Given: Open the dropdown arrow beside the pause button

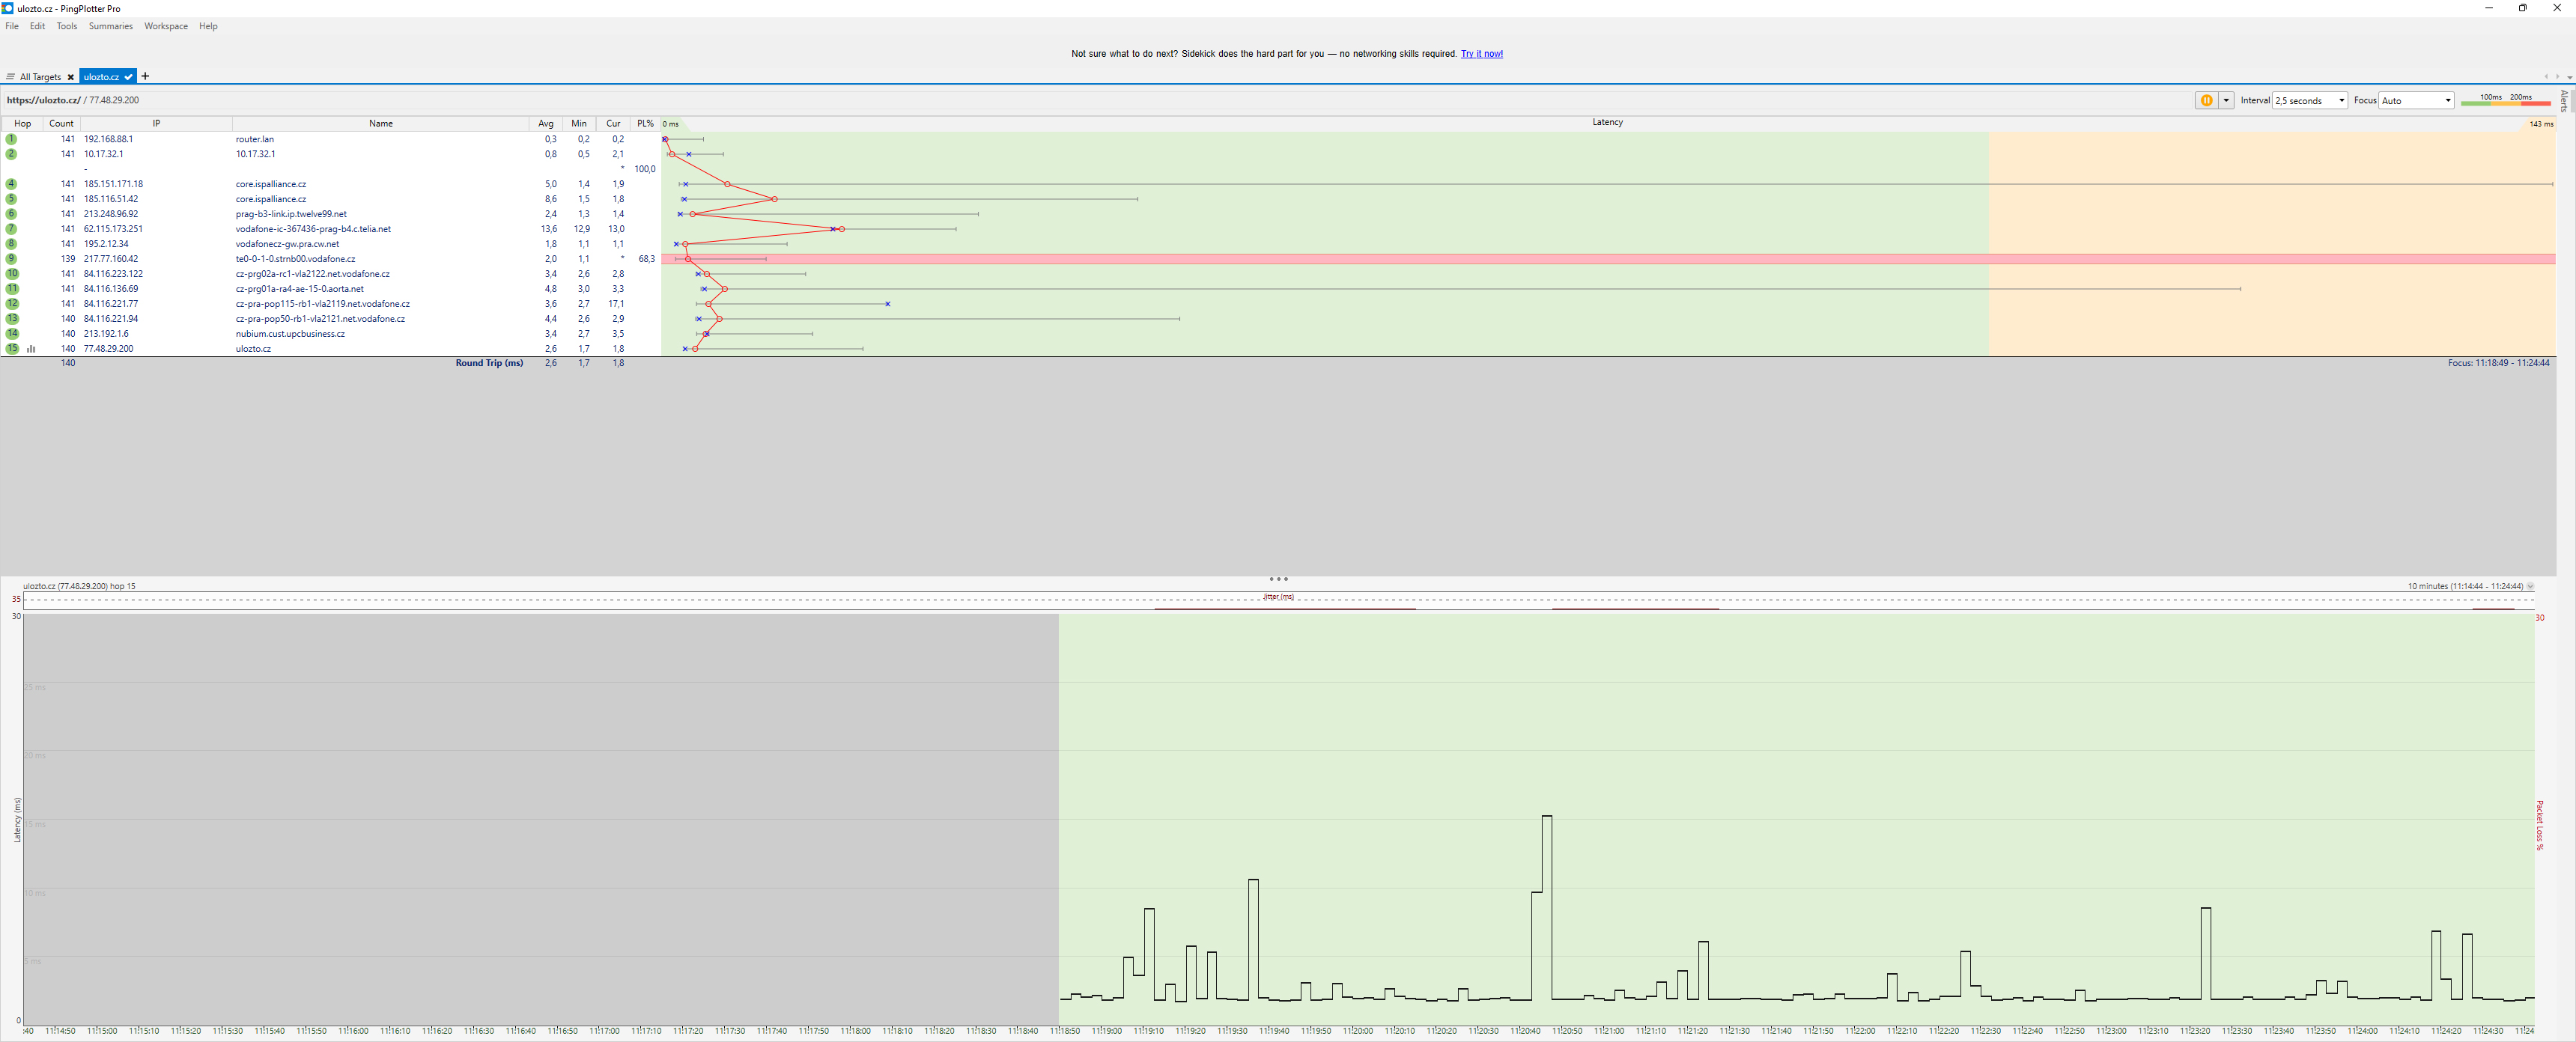Looking at the screenshot, I should [2226, 100].
